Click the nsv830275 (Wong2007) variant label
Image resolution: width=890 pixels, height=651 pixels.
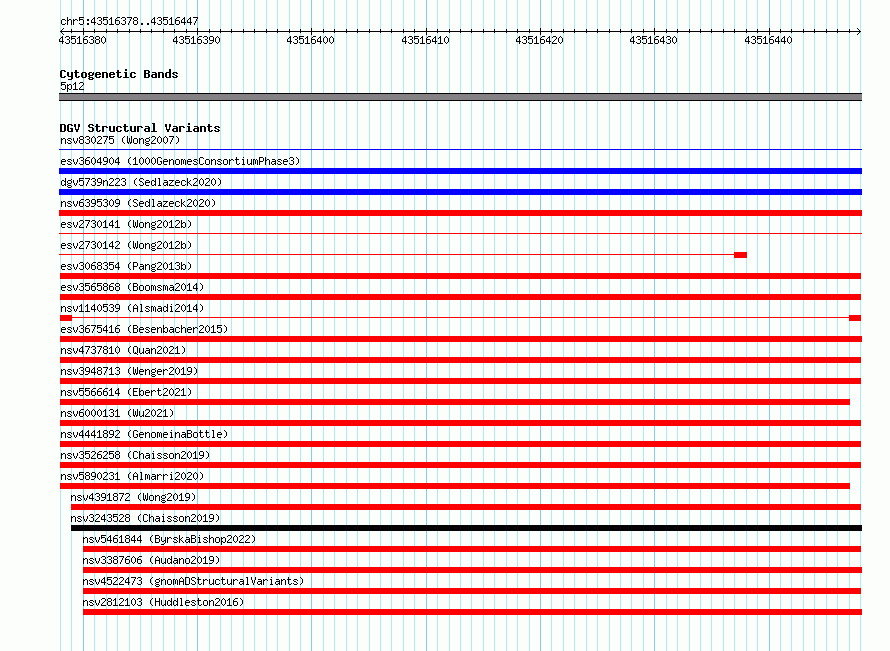click(120, 140)
